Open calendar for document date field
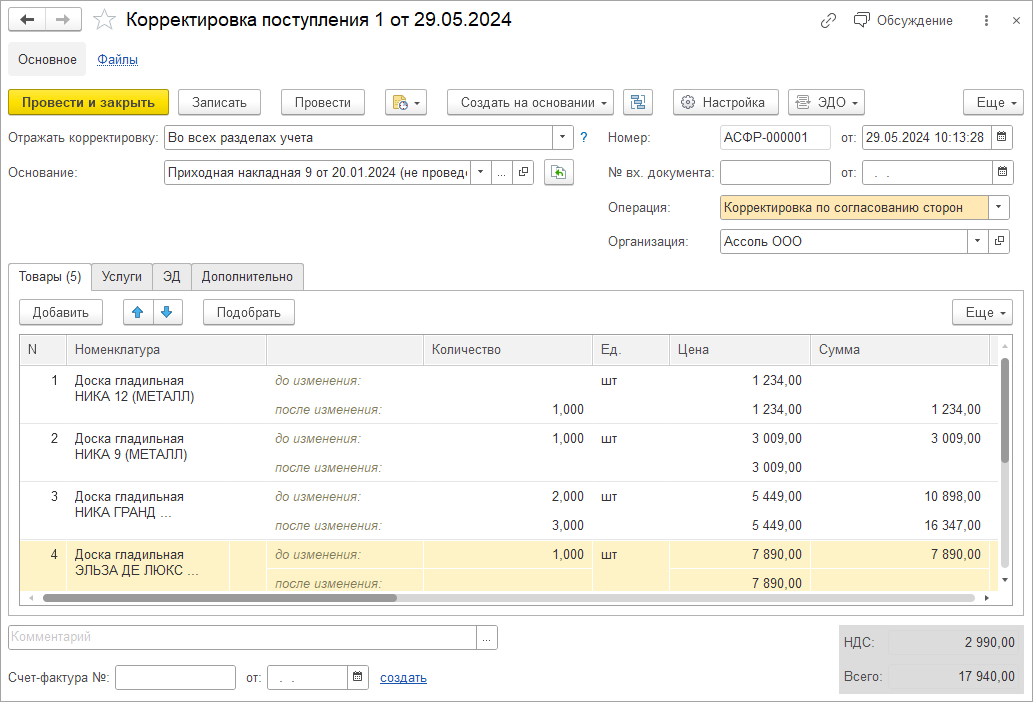Viewport: 1033px width, 702px height. [x=1002, y=138]
